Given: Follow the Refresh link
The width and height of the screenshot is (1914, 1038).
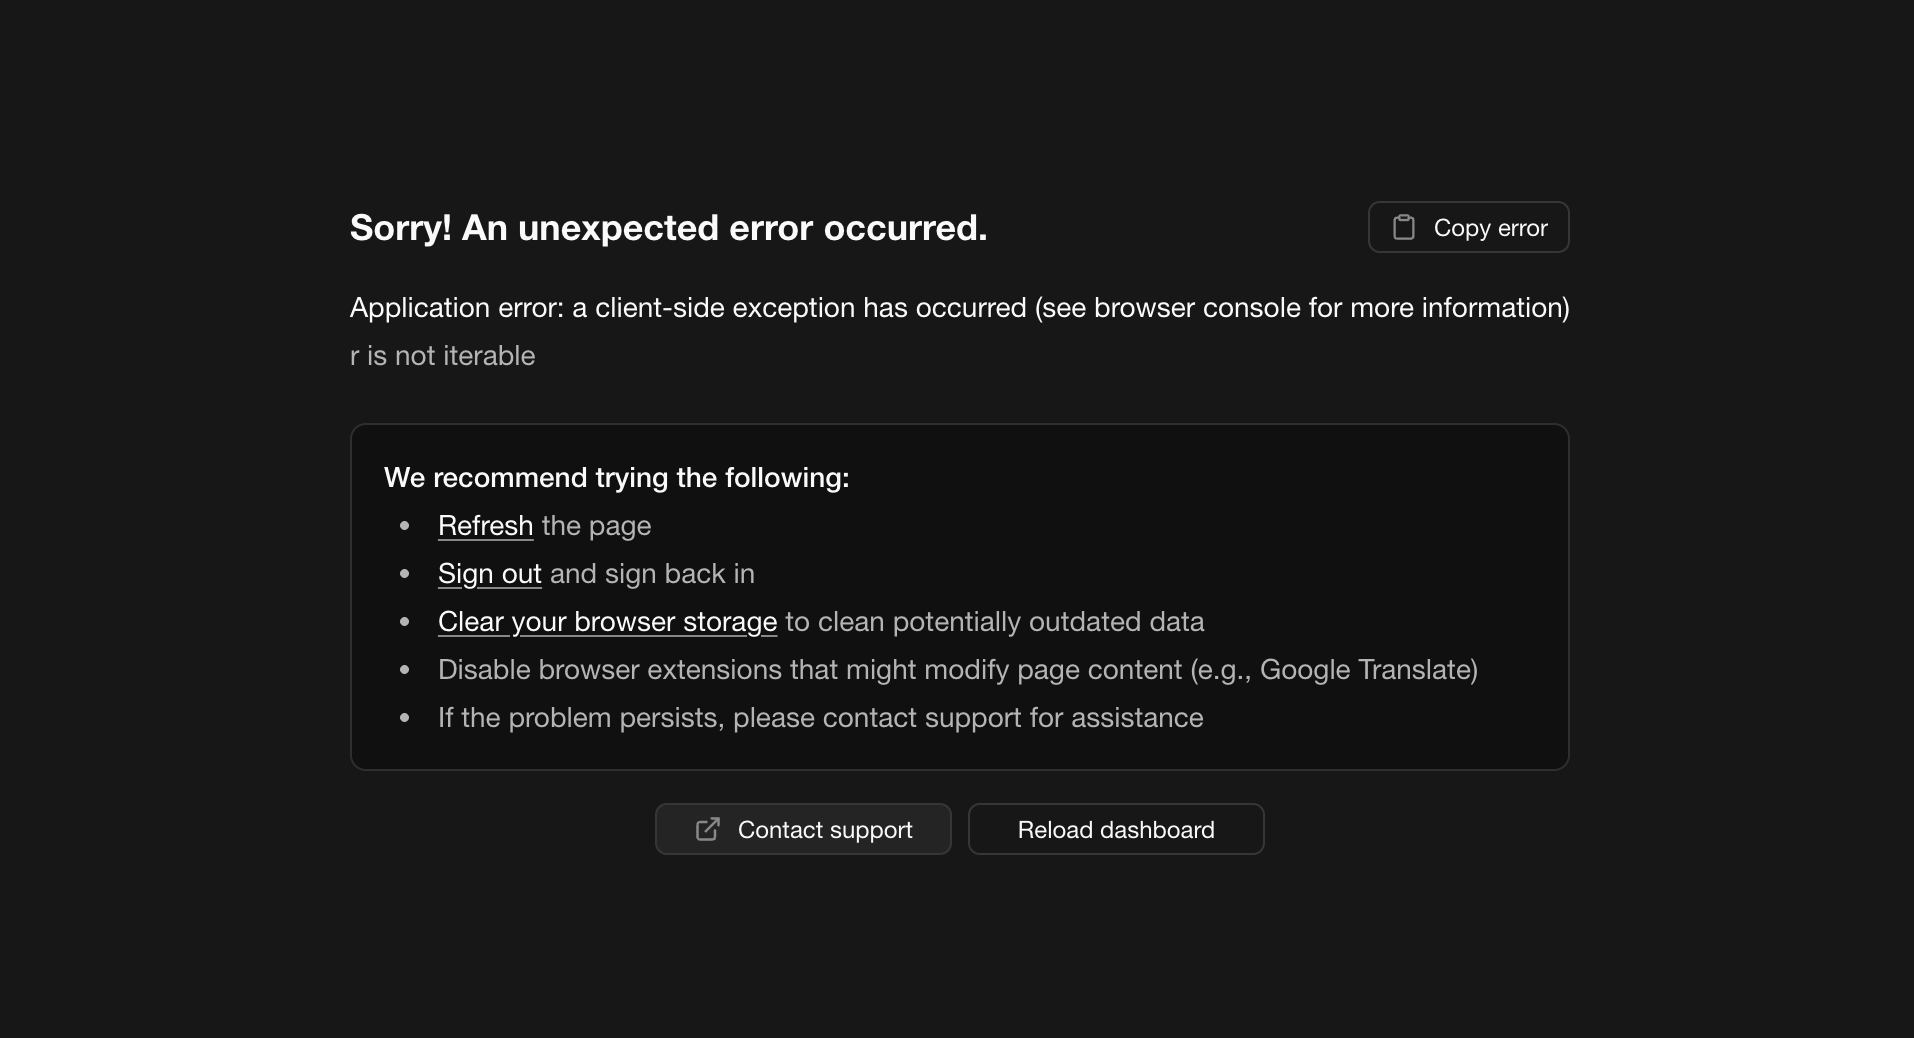Looking at the screenshot, I should 485,526.
